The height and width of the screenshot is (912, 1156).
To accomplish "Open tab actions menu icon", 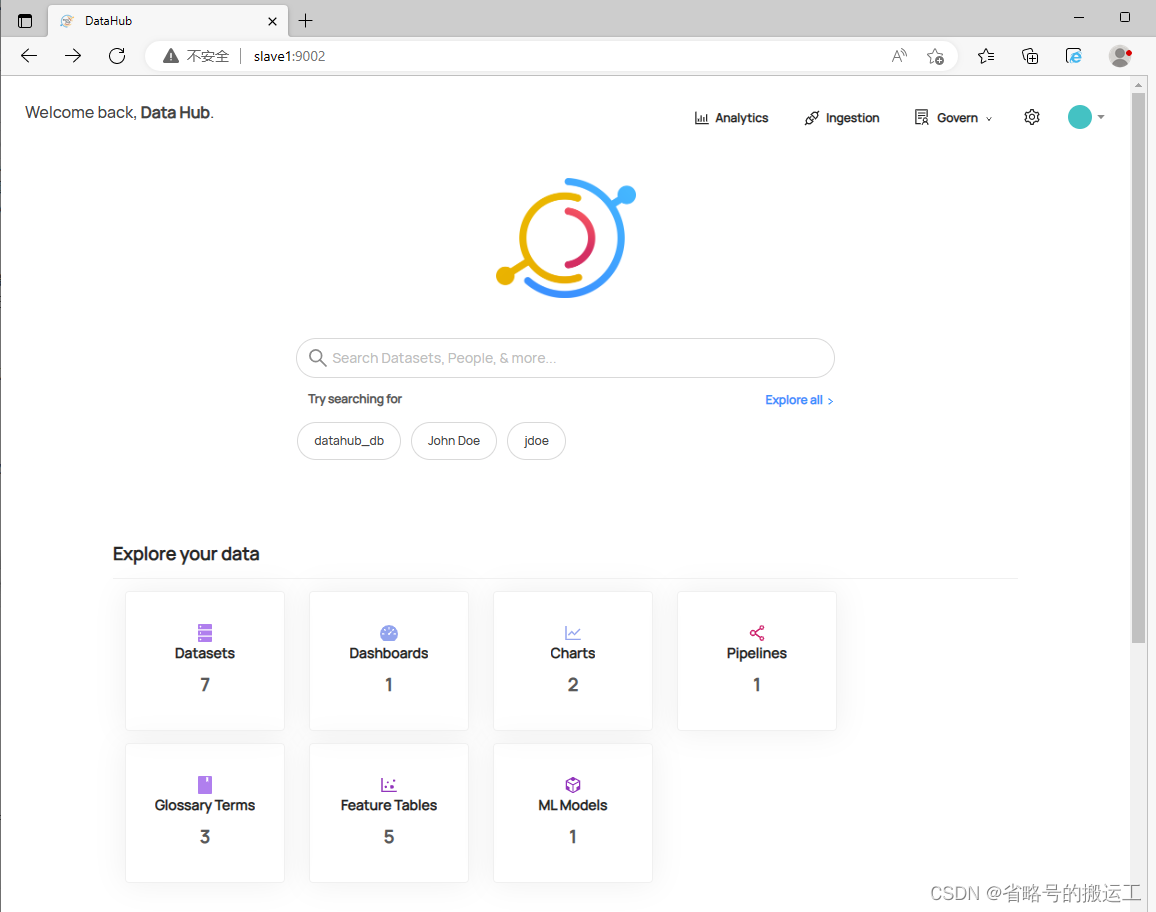I will pyautogui.click(x=25, y=21).
